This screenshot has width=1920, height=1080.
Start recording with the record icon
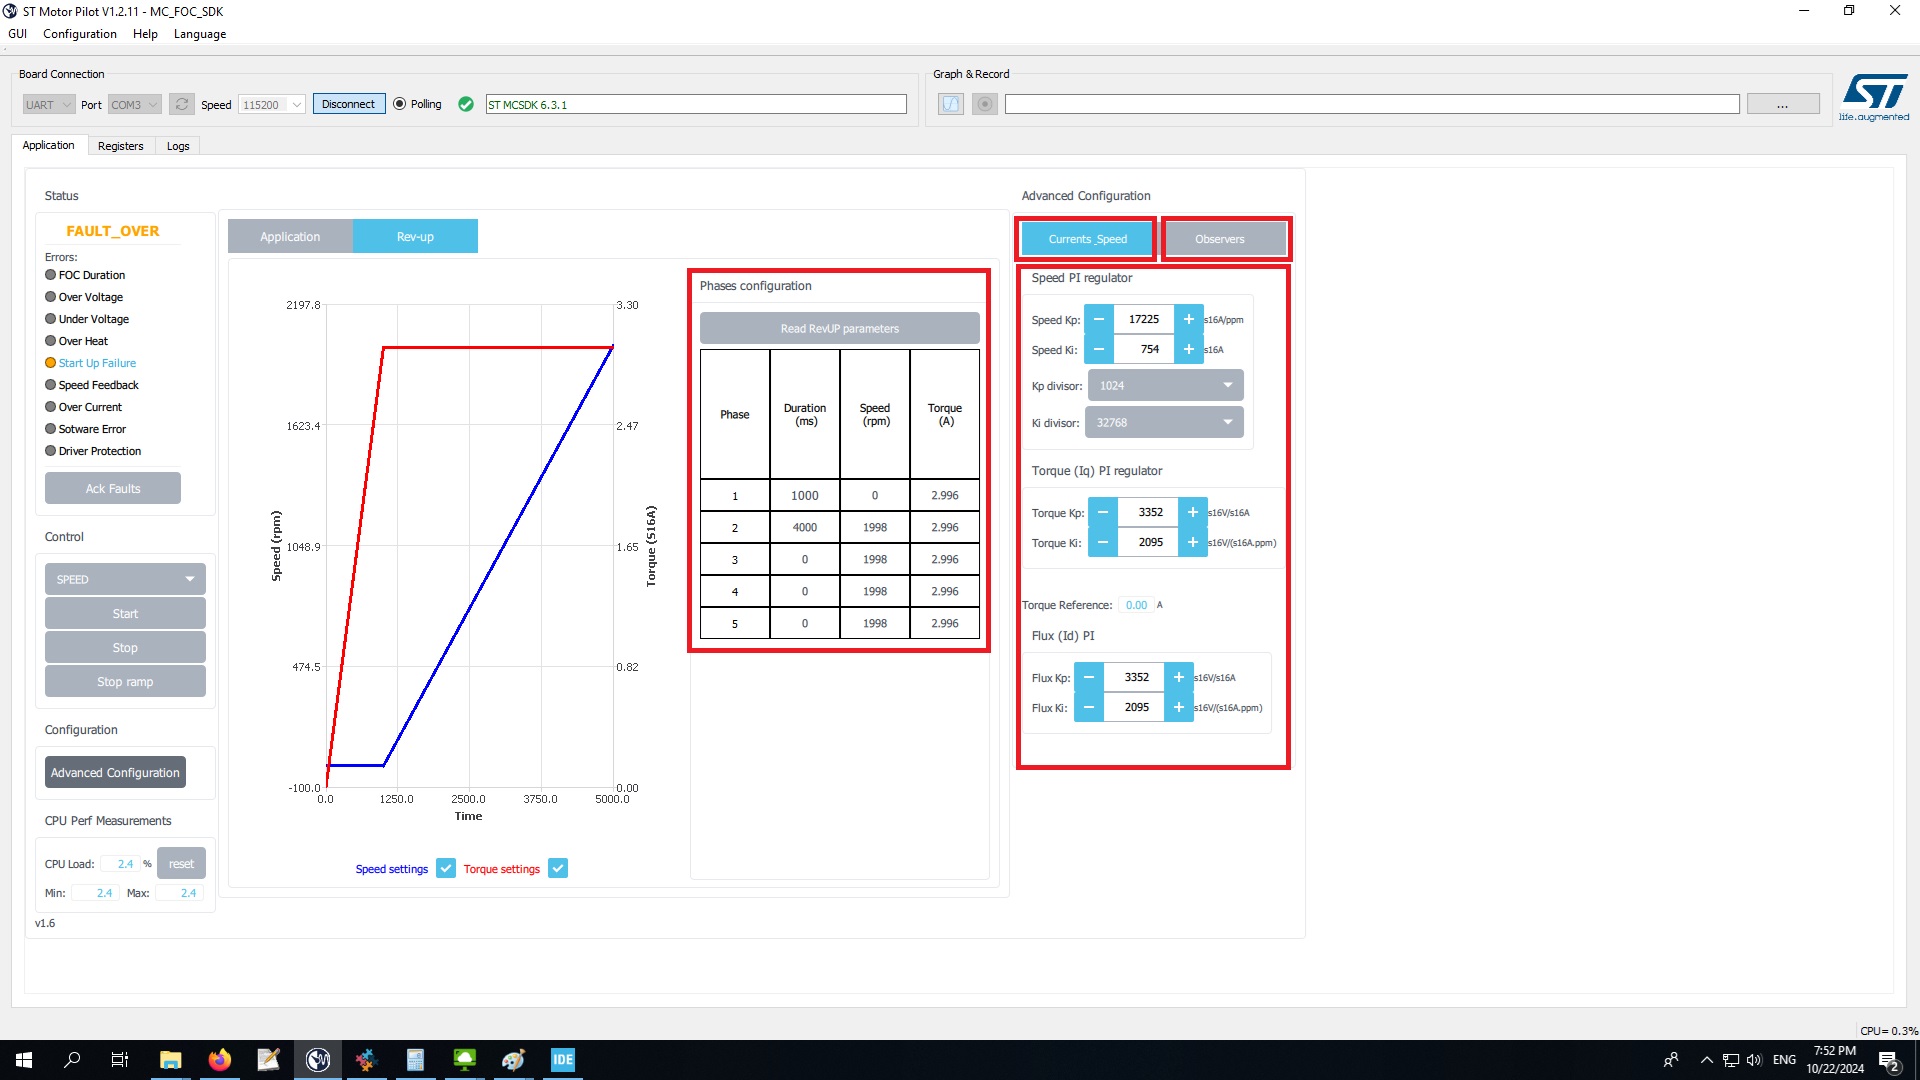984,103
